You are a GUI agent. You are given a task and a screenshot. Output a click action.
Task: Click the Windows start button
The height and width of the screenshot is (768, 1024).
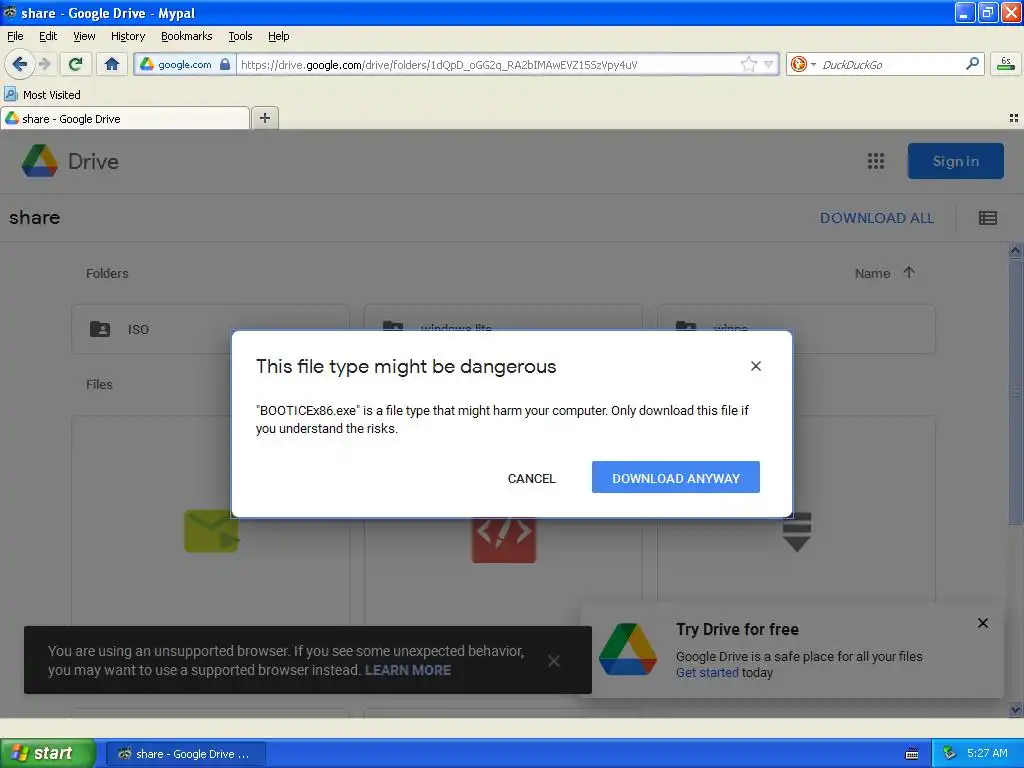47,754
